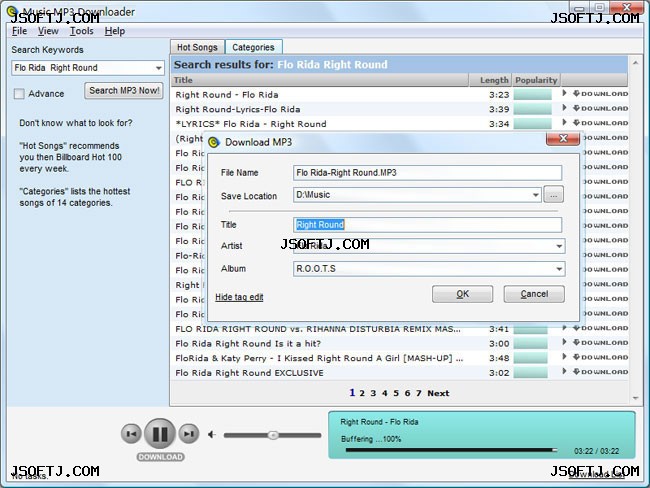
Task: Click the Title field containing Right Round
Action: pyautogui.click(x=427, y=225)
